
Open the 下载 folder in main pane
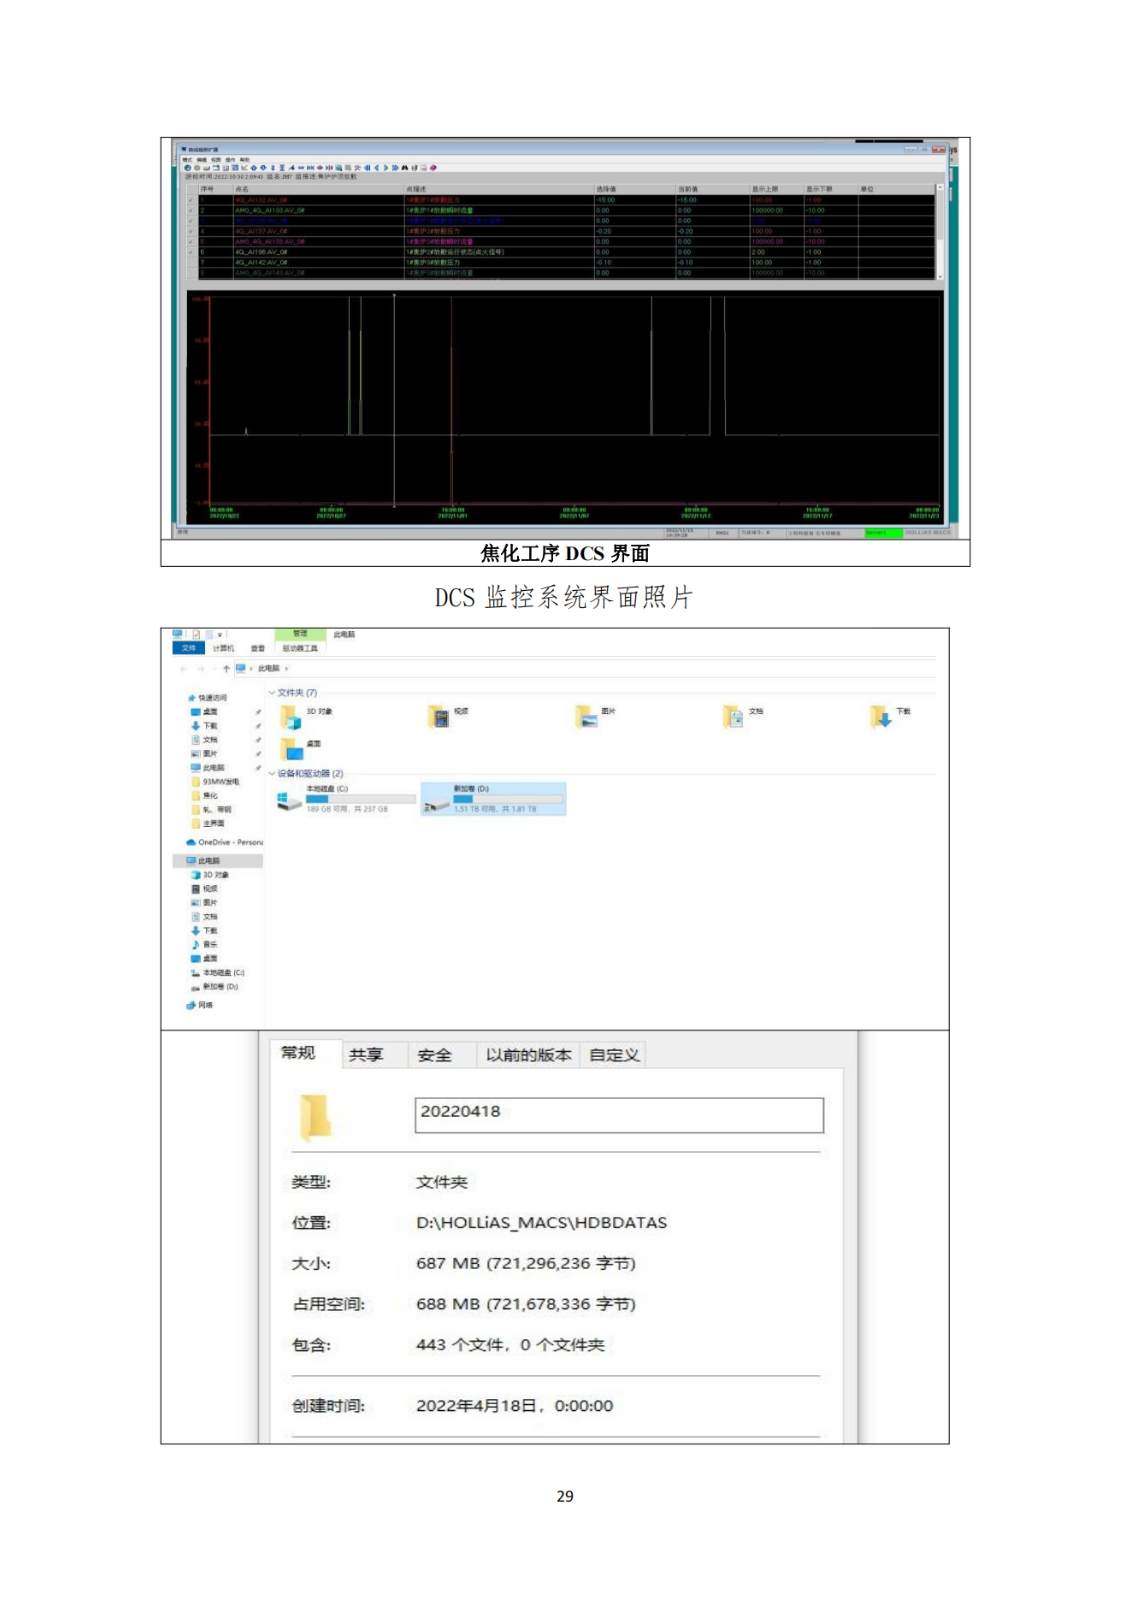[x=881, y=716]
